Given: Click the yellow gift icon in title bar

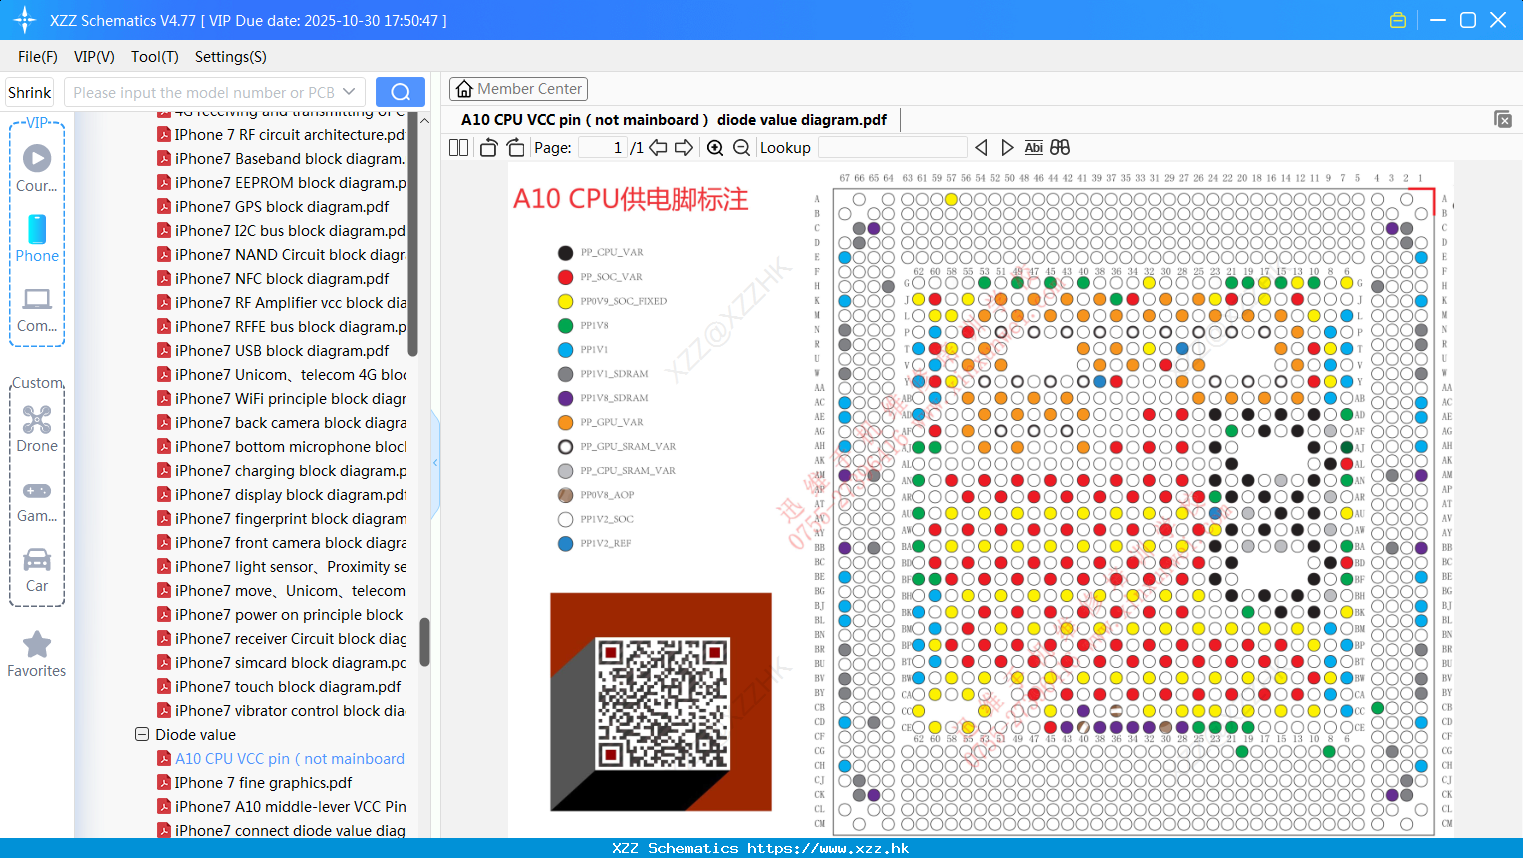Looking at the screenshot, I should point(1398,20).
